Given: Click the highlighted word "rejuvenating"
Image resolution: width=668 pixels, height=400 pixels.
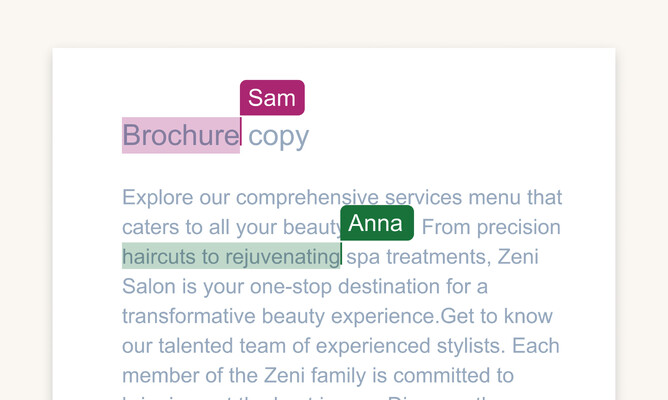Looking at the screenshot, I should [x=282, y=257].
